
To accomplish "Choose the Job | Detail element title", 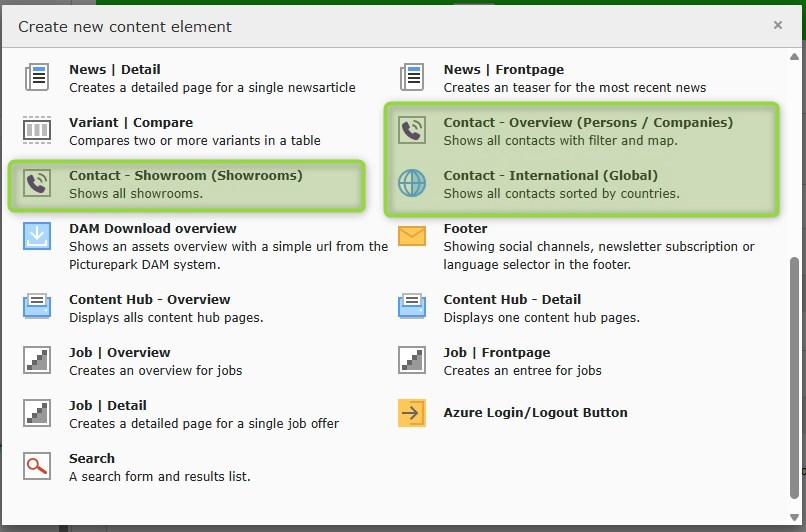I will tap(108, 405).
